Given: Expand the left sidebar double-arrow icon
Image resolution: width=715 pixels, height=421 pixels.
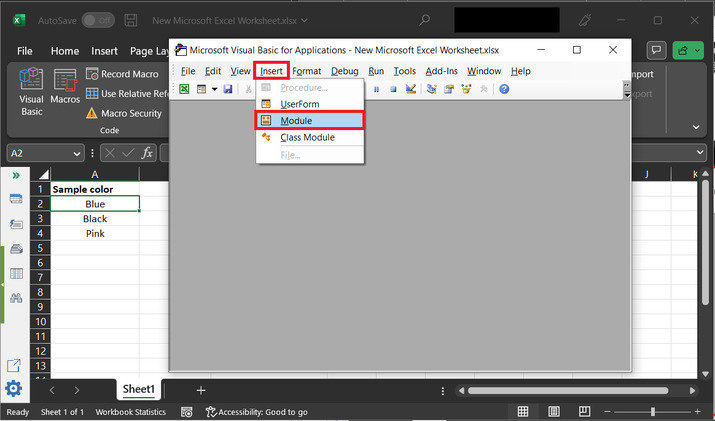Looking at the screenshot, I should pyautogui.click(x=16, y=176).
